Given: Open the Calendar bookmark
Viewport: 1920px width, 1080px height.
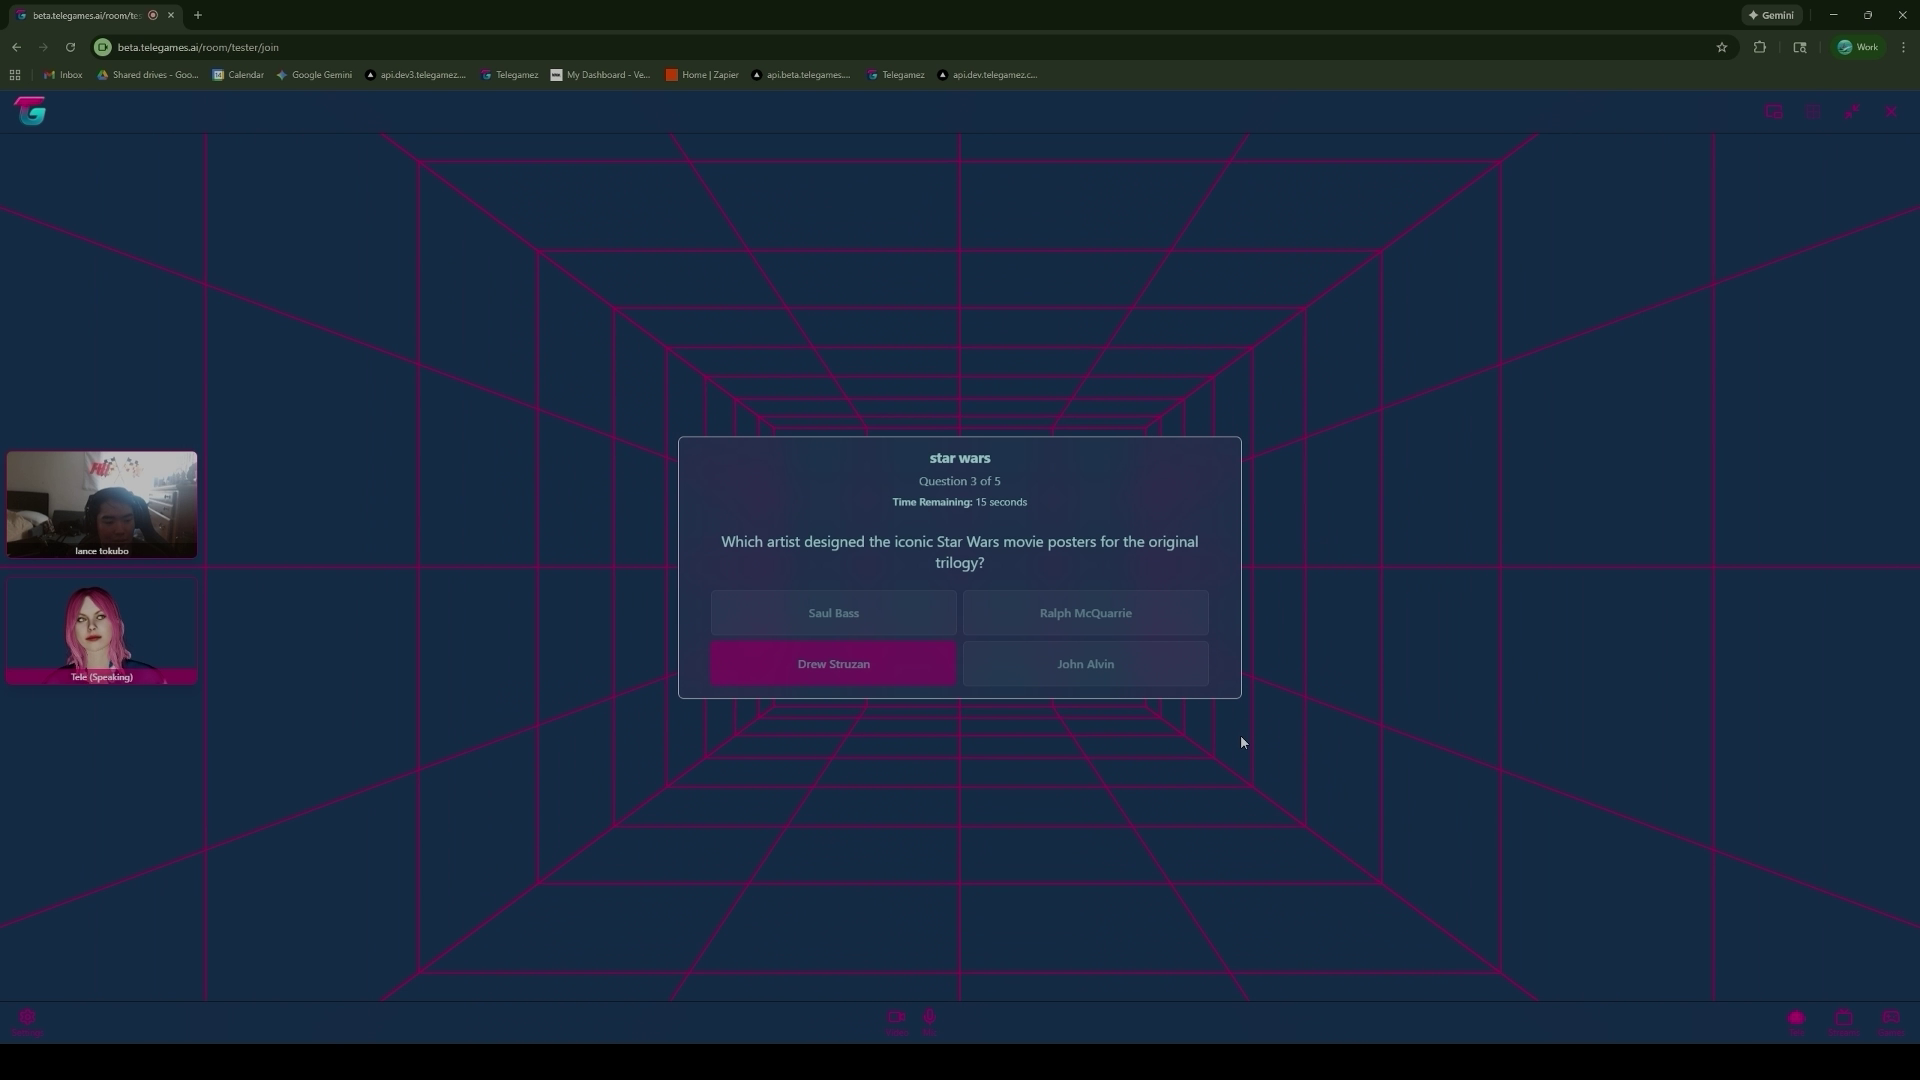Looking at the screenshot, I should [x=238, y=75].
